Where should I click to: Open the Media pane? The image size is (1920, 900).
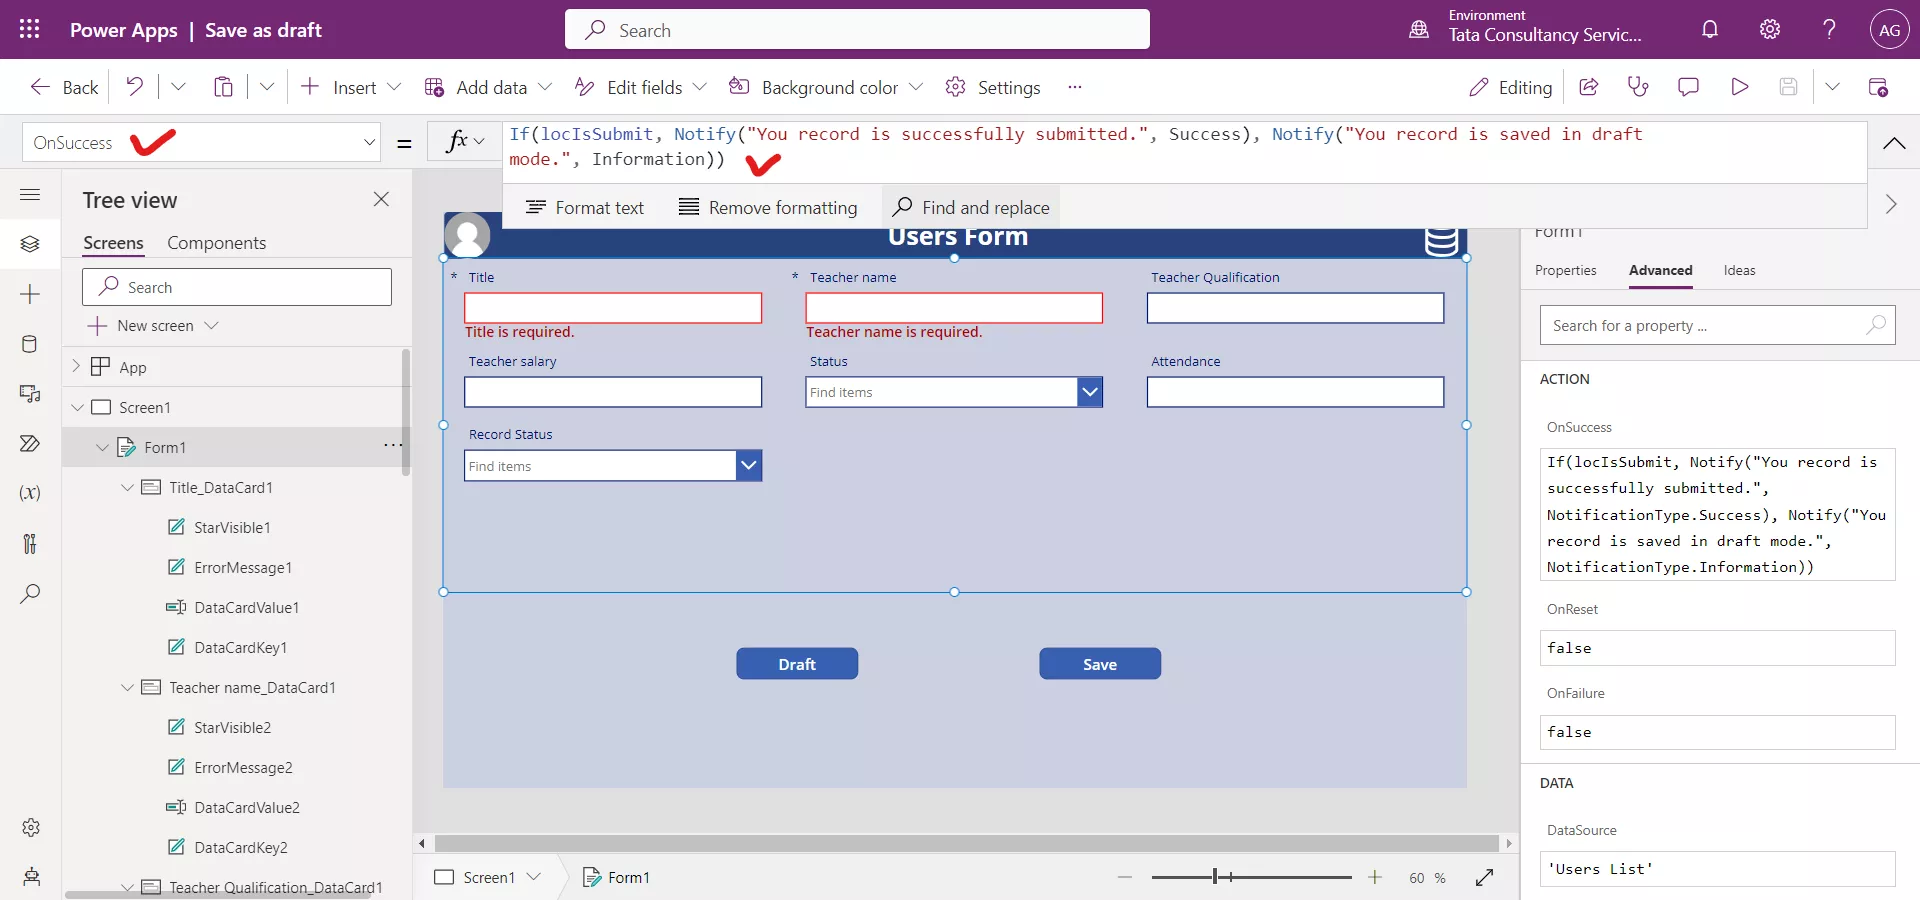point(30,395)
